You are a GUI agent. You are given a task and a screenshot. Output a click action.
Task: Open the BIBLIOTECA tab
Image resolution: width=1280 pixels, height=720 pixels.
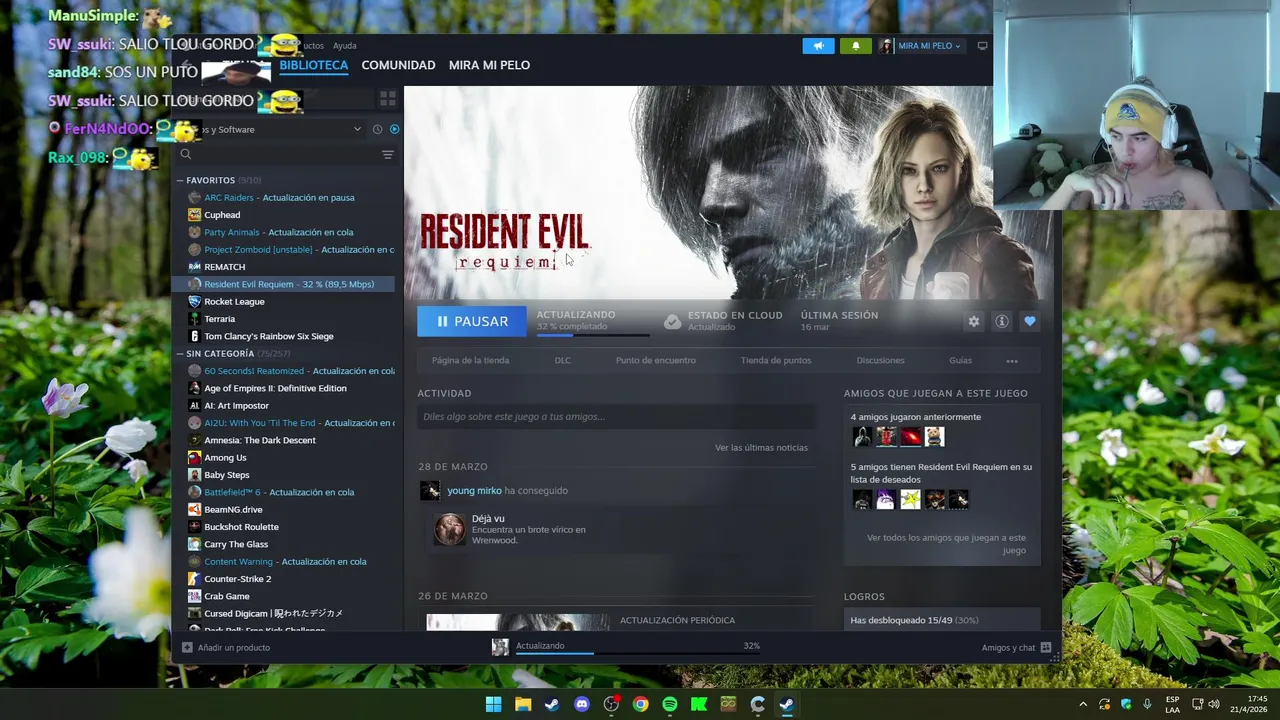313,65
